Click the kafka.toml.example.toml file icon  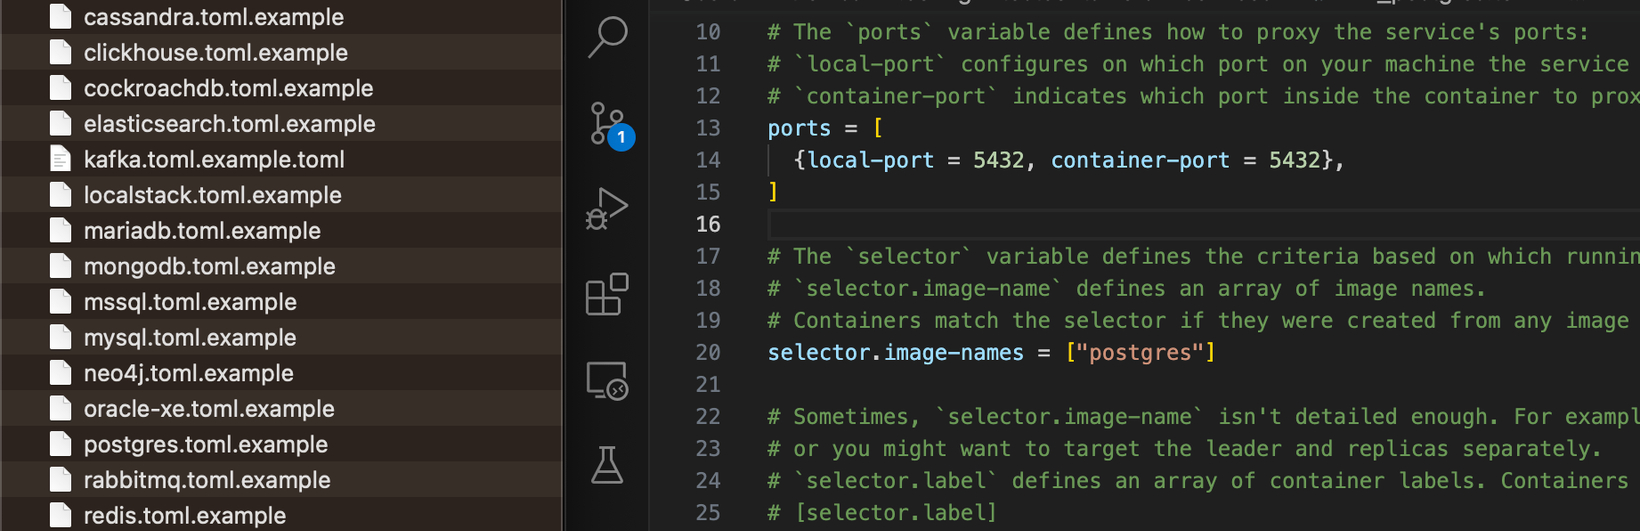click(60, 159)
